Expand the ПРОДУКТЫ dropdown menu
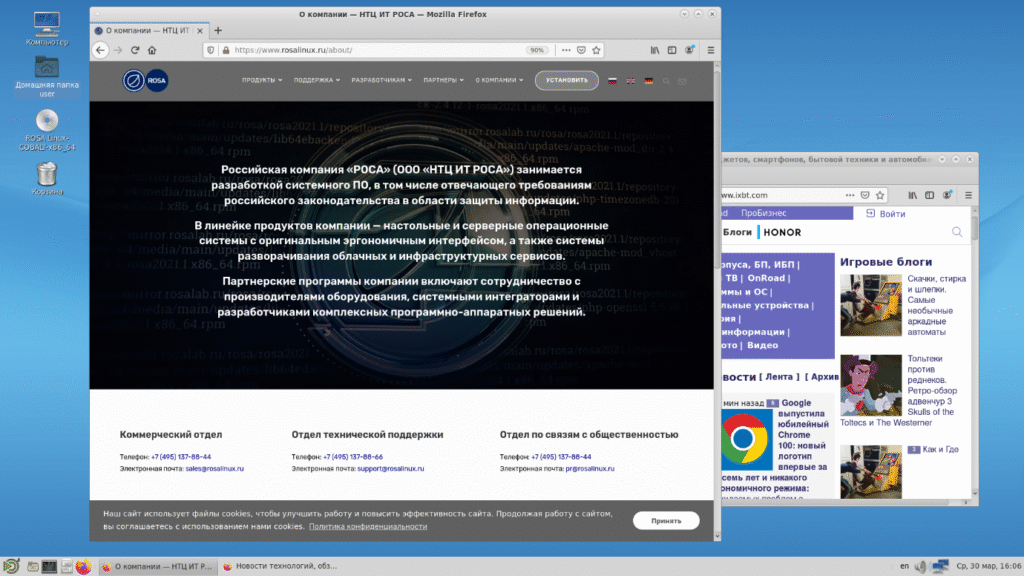Image resolution: width=1024 pixels, height=576 pixels. [x=262, y=81]
